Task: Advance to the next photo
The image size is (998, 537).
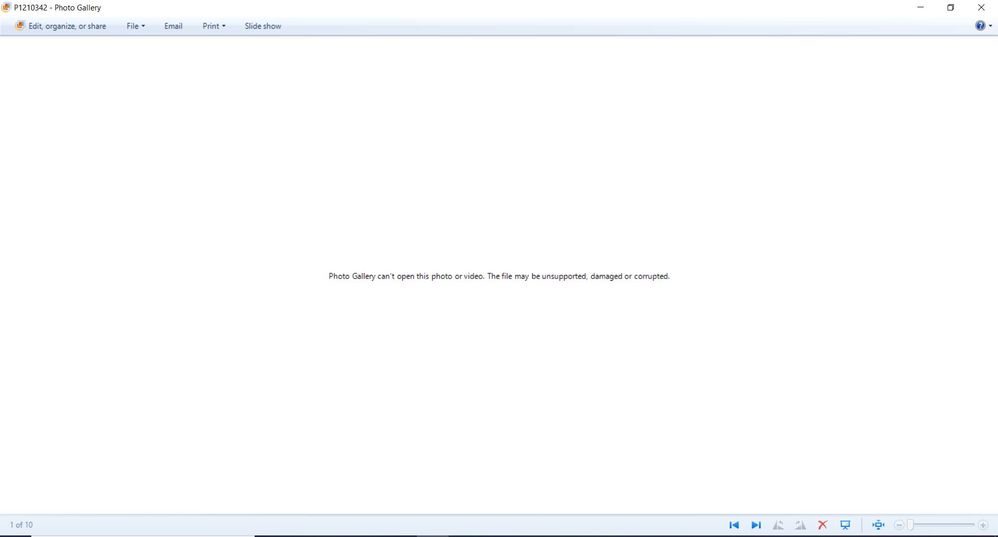Action: pos(756,525)
